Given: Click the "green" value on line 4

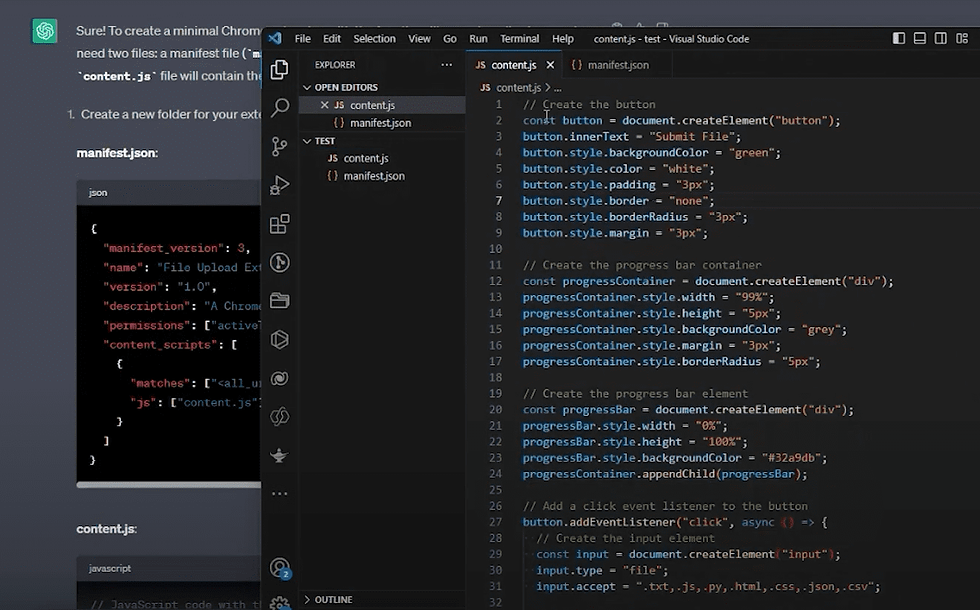Looking at the screenshot, I should pyautogui.click(x=752, y=152).
